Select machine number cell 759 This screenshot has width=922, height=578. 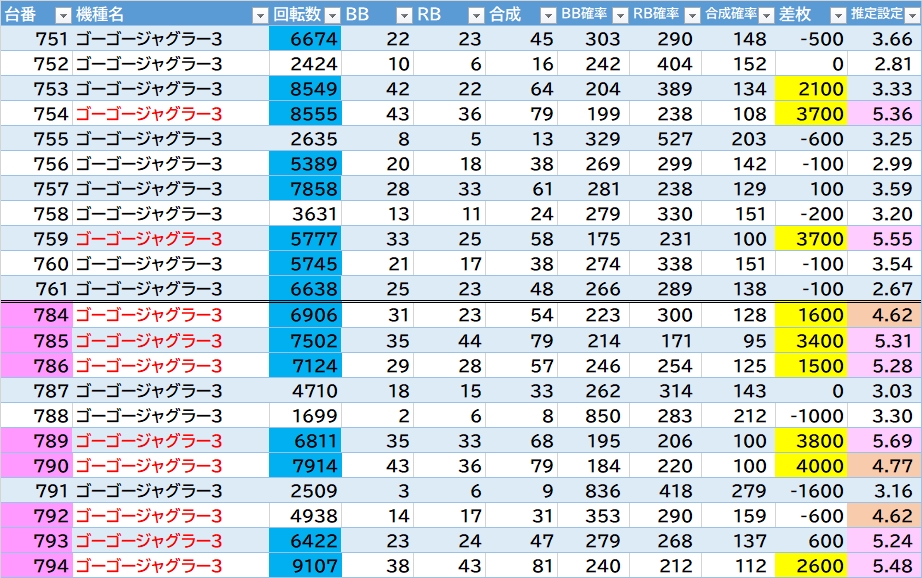[36, 239]
